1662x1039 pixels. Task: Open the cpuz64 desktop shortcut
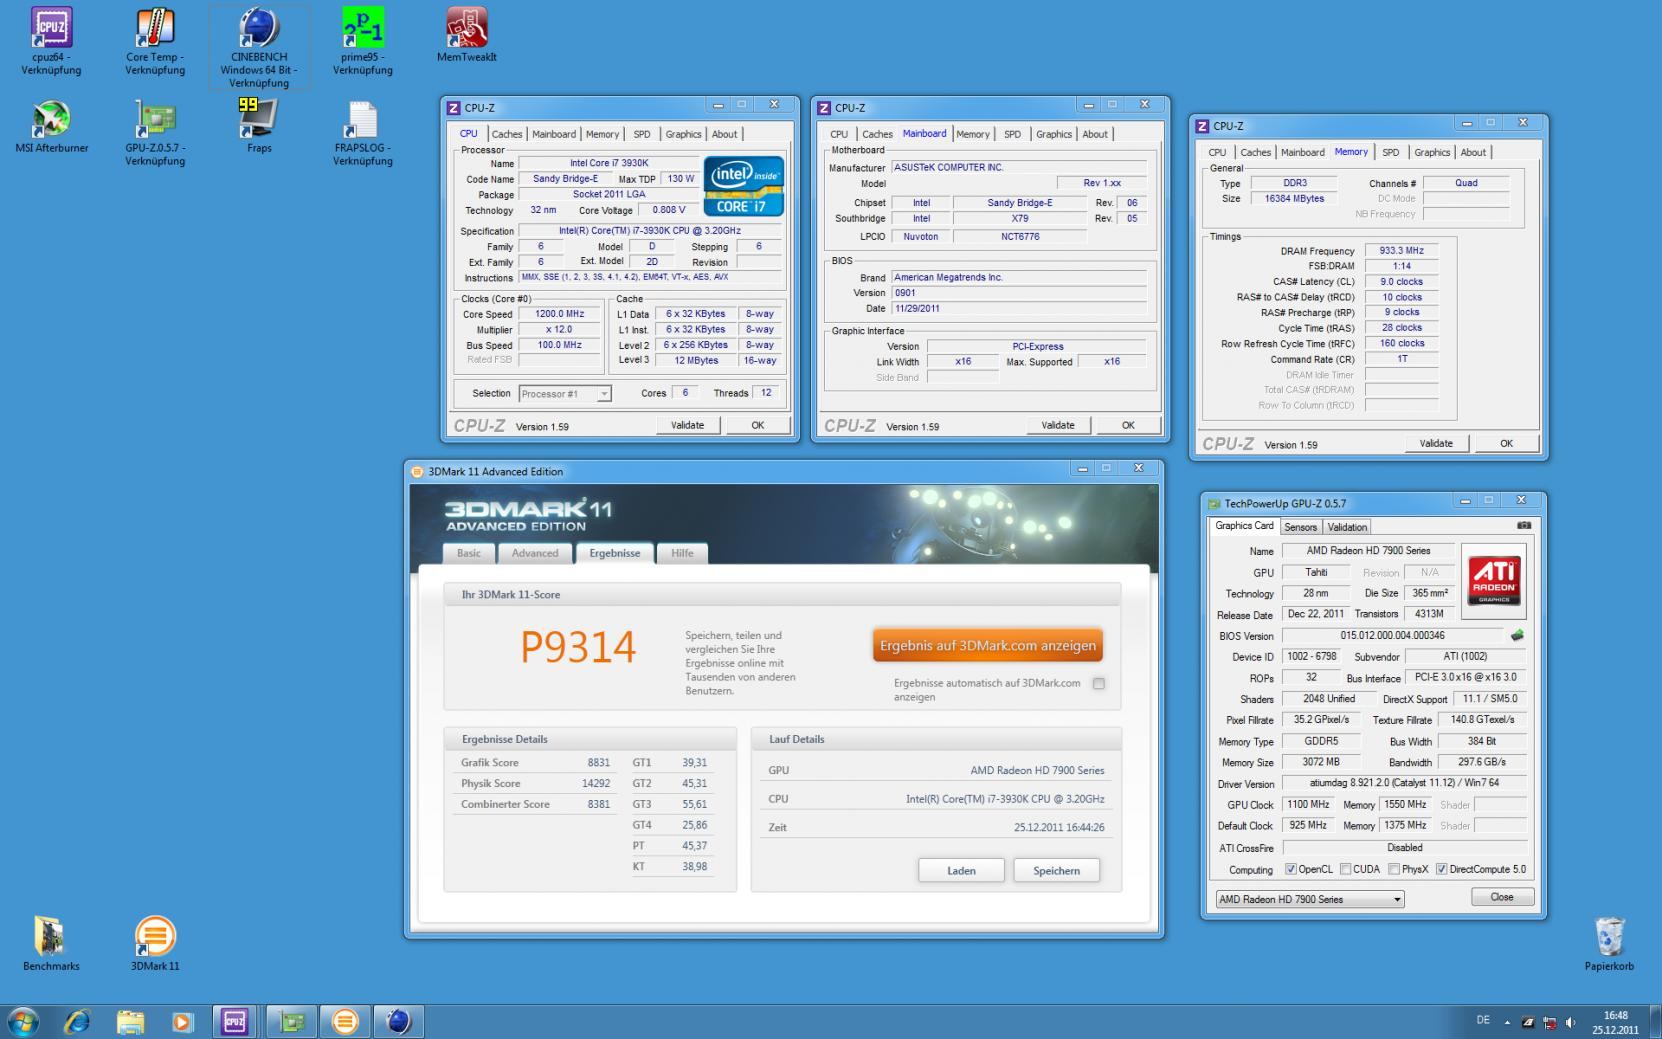tap(51, 42)
